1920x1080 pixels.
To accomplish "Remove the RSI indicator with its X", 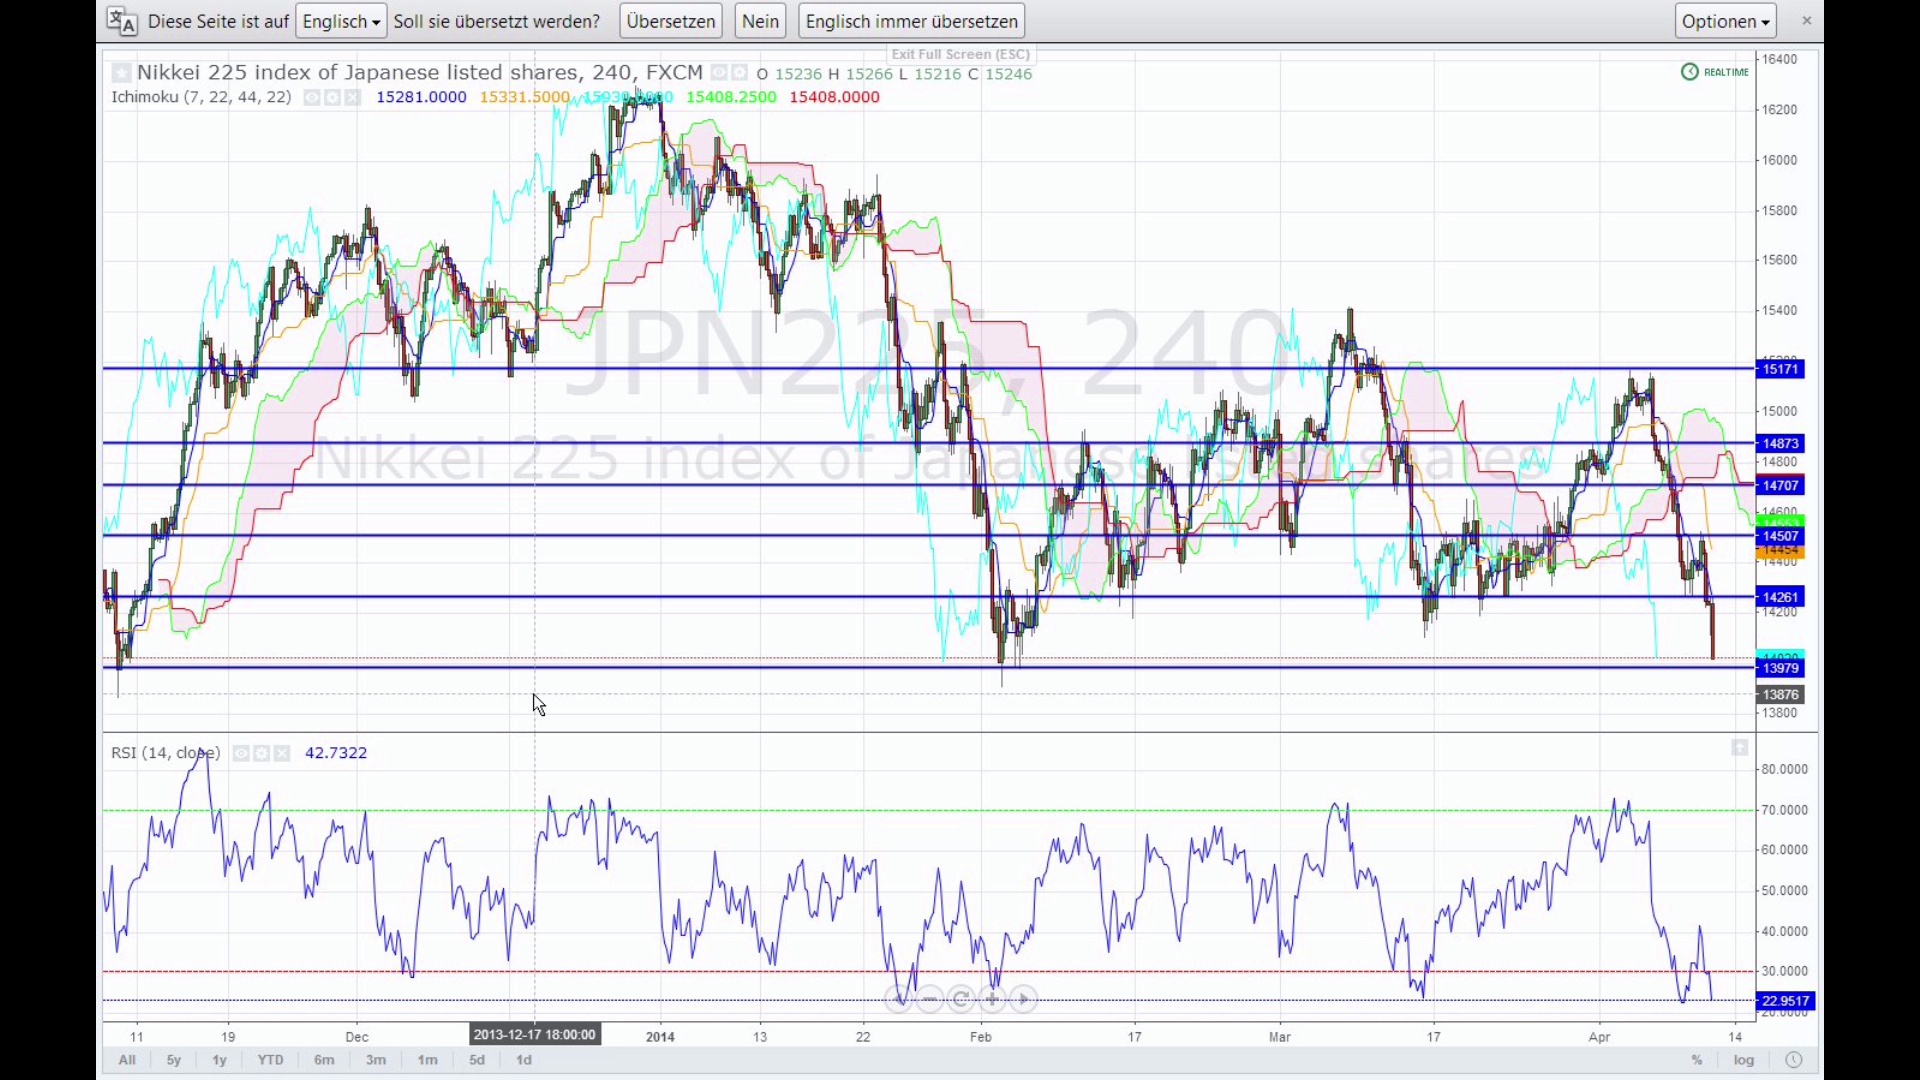I will (x=282, y=754).
